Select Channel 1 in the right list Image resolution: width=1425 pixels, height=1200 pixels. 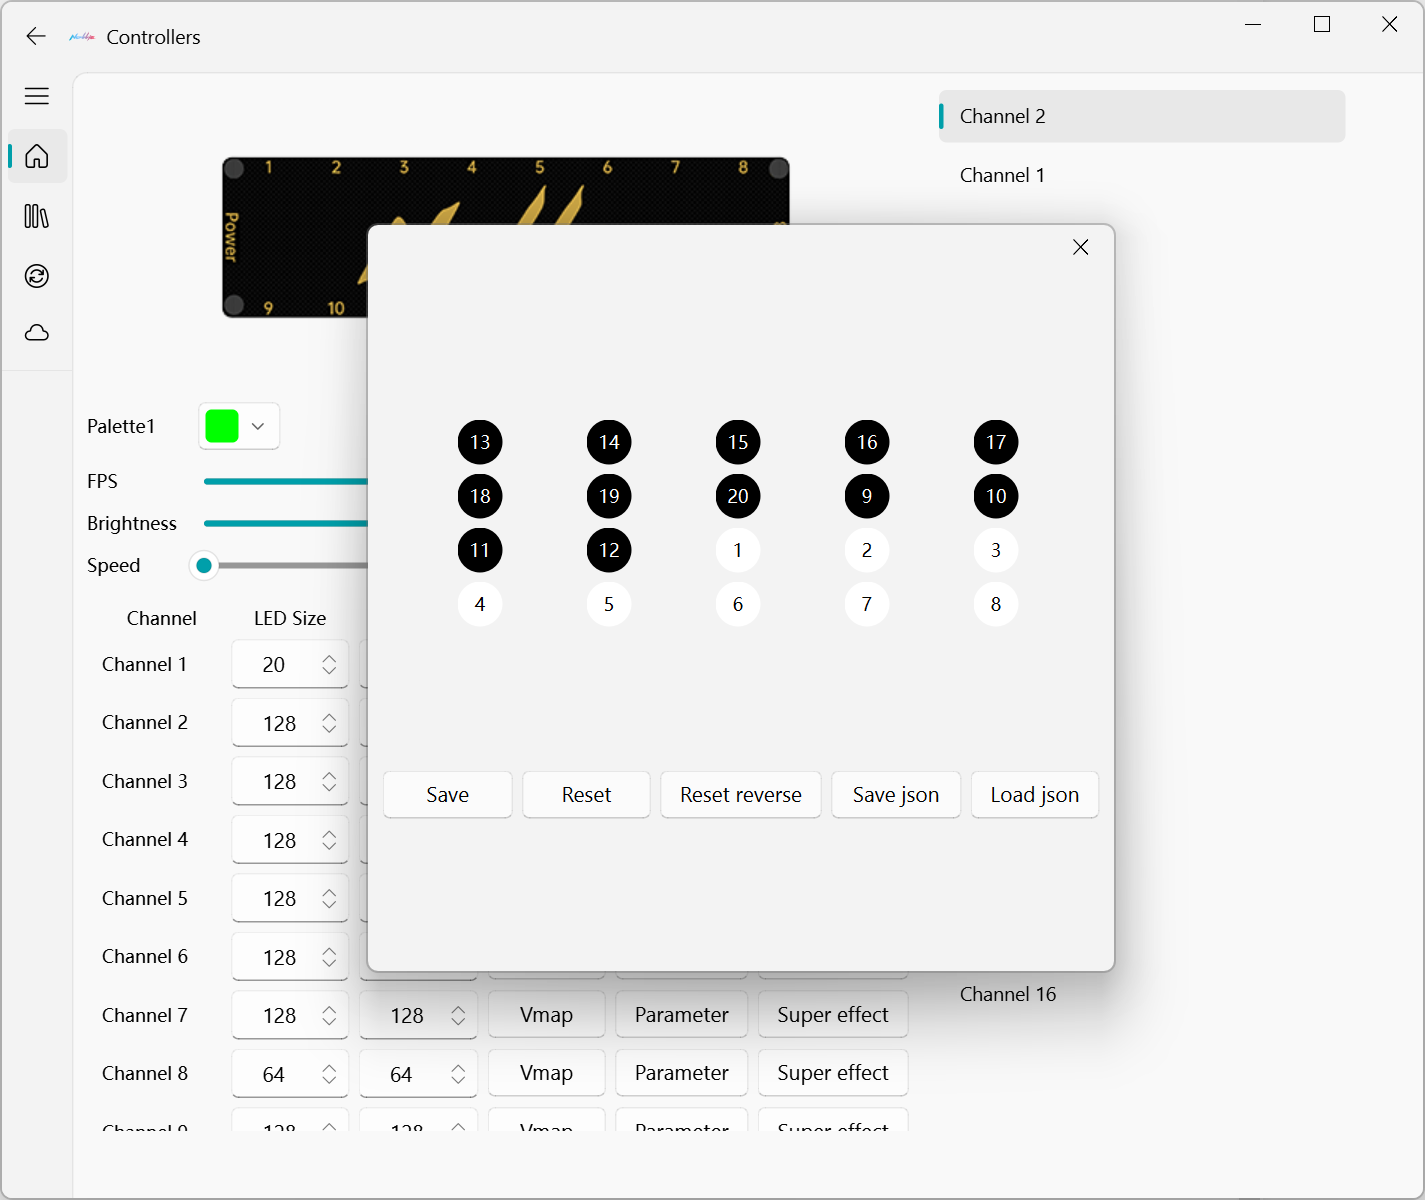[x=1002, y=175]
